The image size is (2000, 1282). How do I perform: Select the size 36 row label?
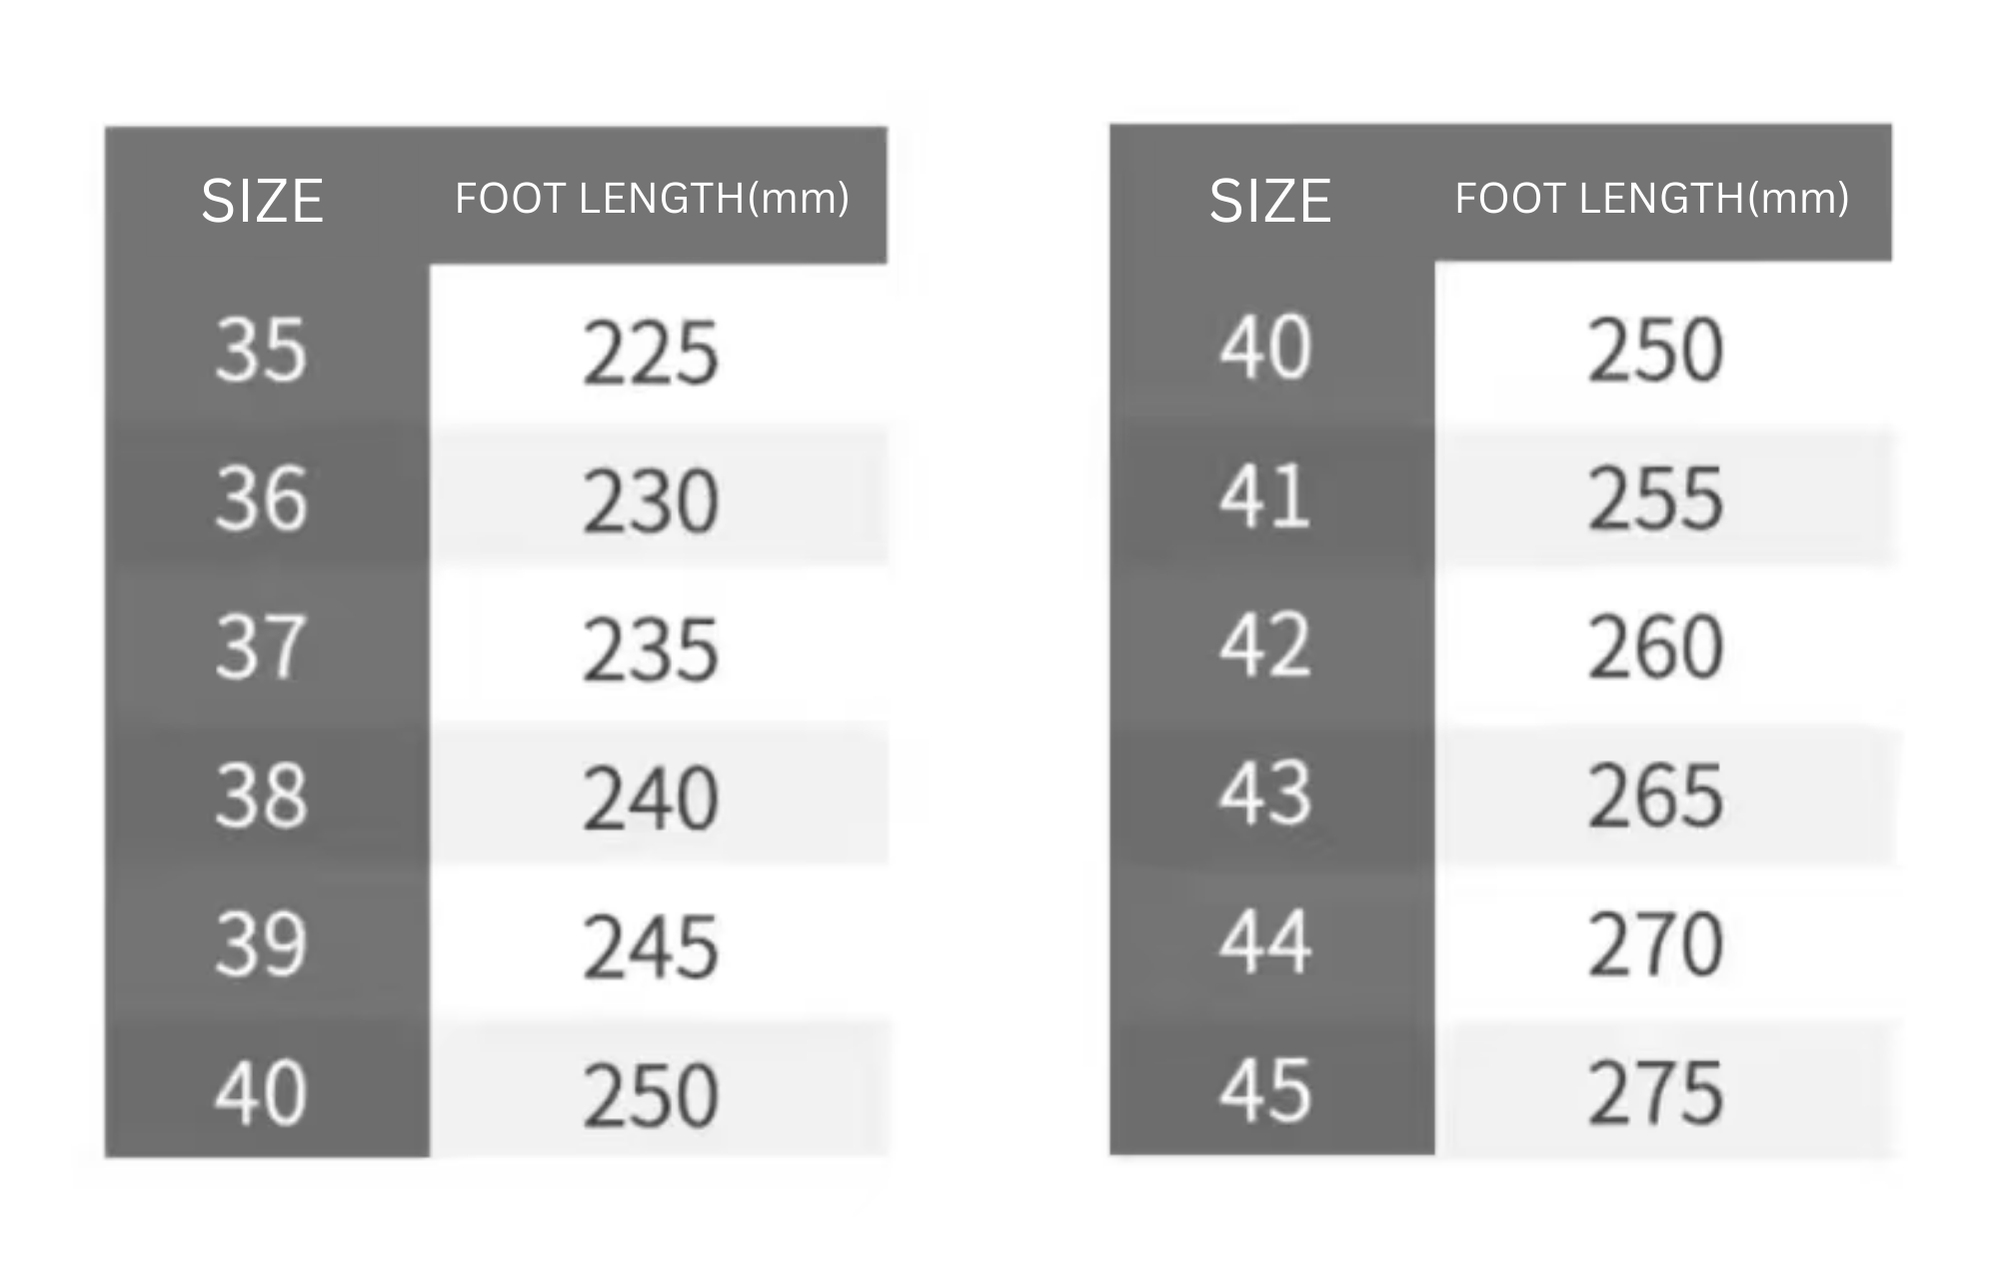point(261,498)
